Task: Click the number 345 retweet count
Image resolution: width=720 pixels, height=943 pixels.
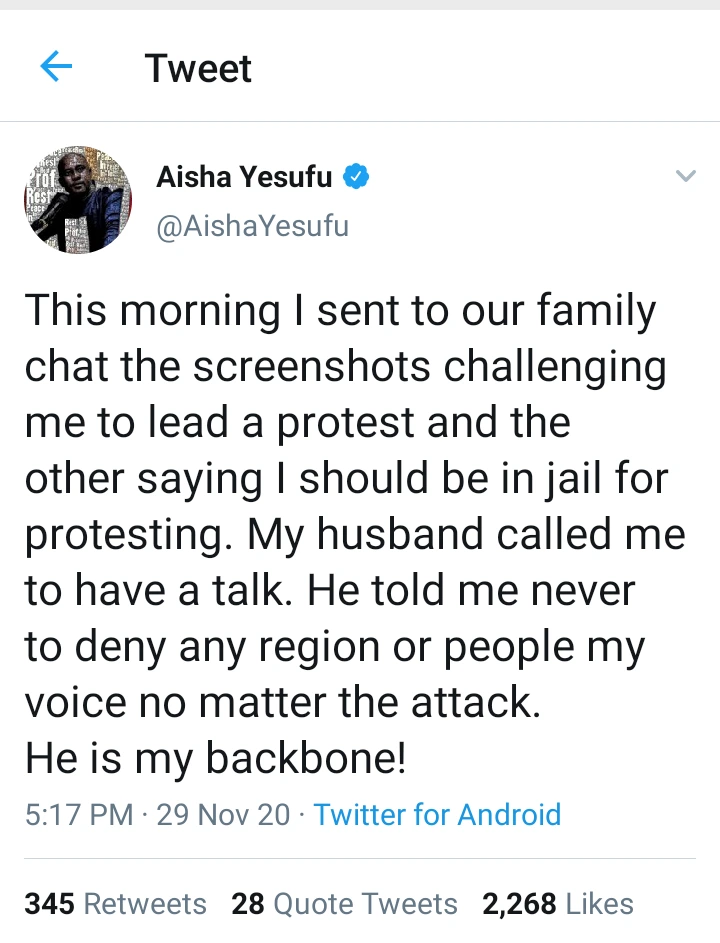Action: [50, 904]
